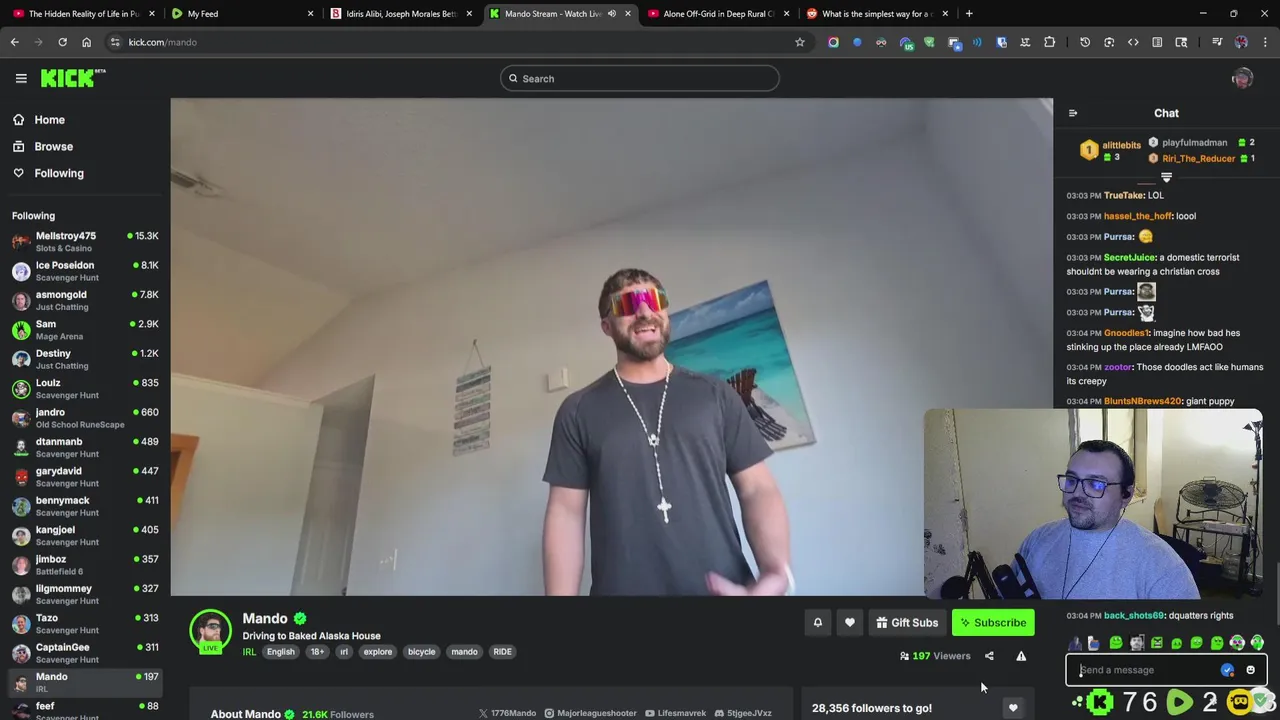View site information icon in address bar
This screenshot has height=720, width=1280.
115,42
